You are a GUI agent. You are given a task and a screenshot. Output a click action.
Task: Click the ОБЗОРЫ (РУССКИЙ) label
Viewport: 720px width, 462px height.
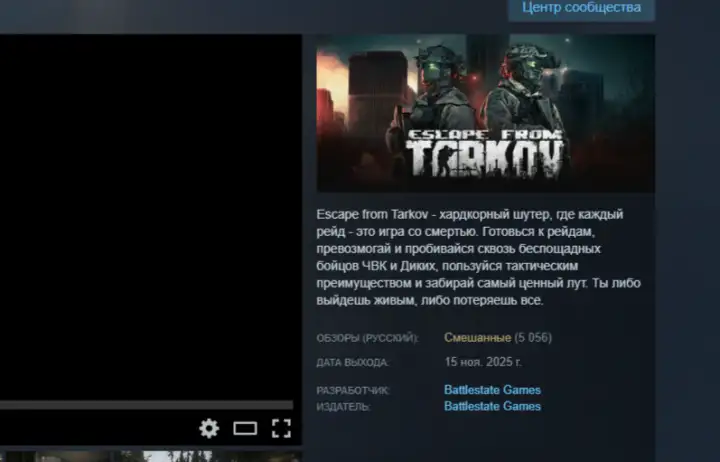367,339
